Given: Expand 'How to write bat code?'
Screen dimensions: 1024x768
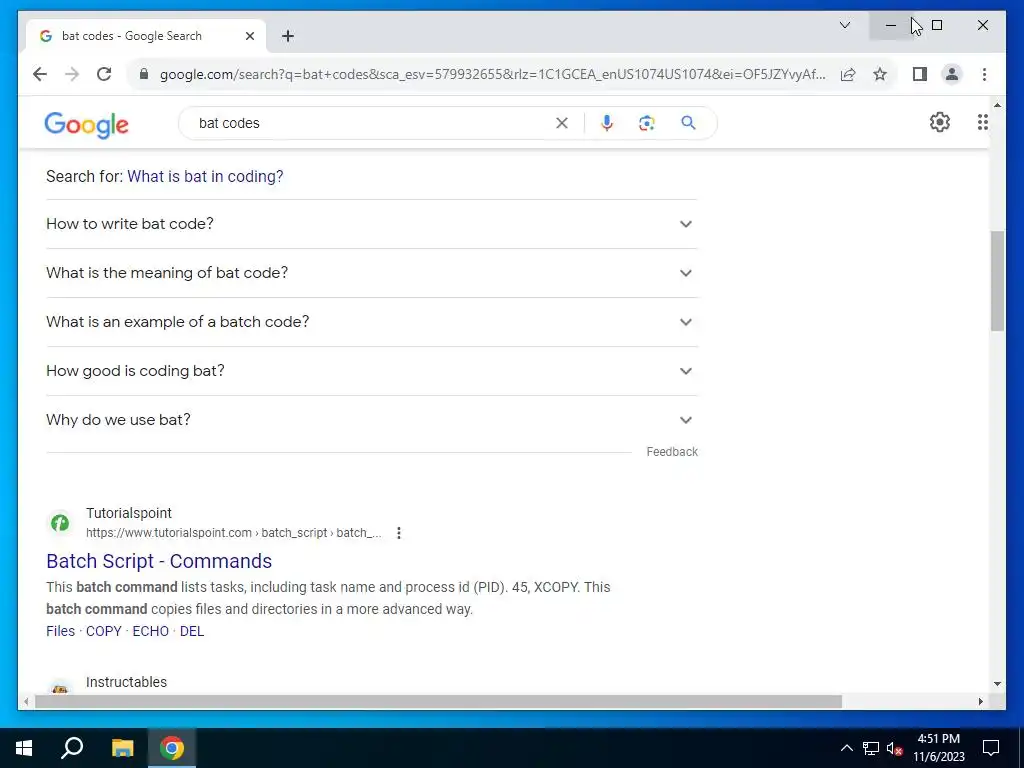Looking at the screenshot, I should (372, 224).
